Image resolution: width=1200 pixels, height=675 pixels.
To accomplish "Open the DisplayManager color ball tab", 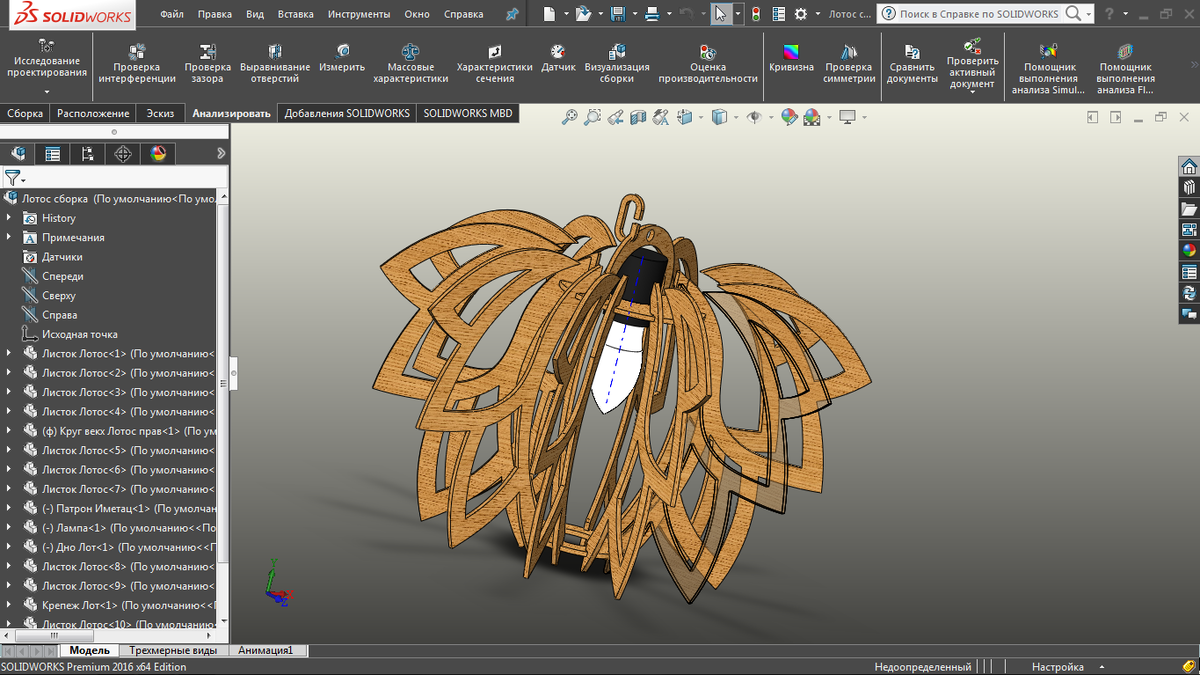I will (x=158, y=154).
